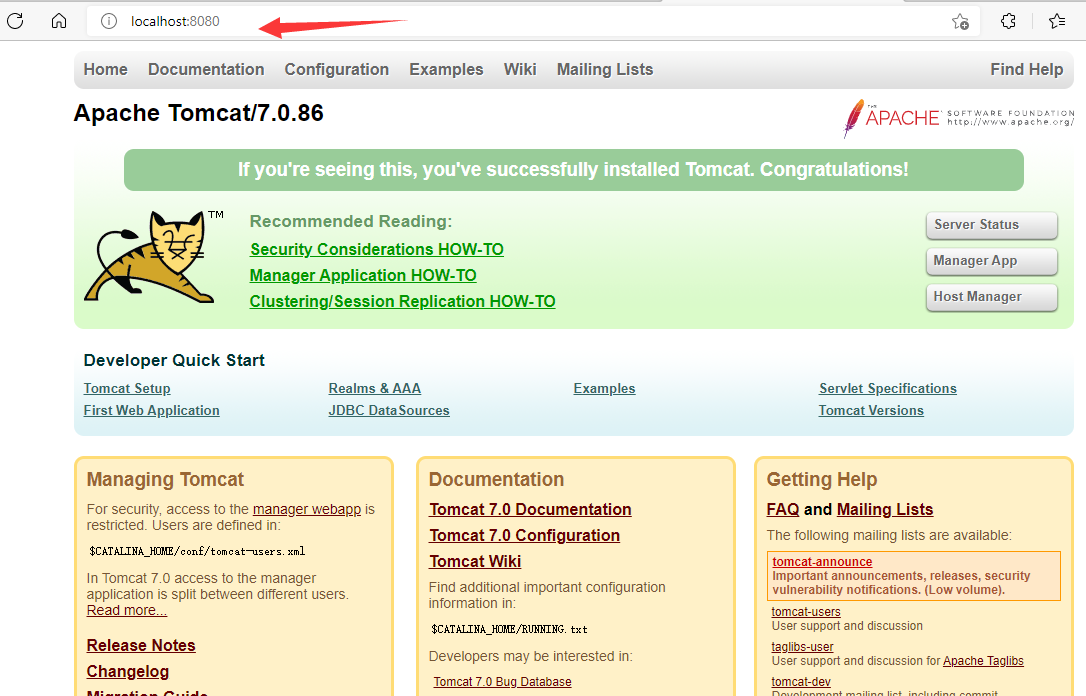The height and width of the screenshot is (696, 1086).
Task: Open the Apache Taglibs link
Action: click(x=983, y=661)
